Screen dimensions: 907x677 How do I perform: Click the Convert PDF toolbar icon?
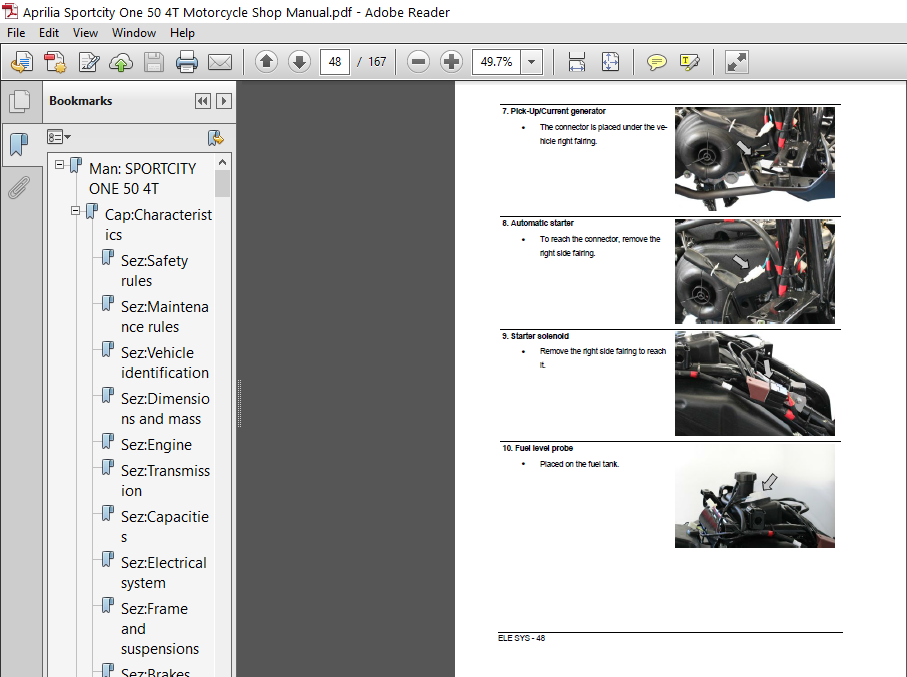click(55, 62)
